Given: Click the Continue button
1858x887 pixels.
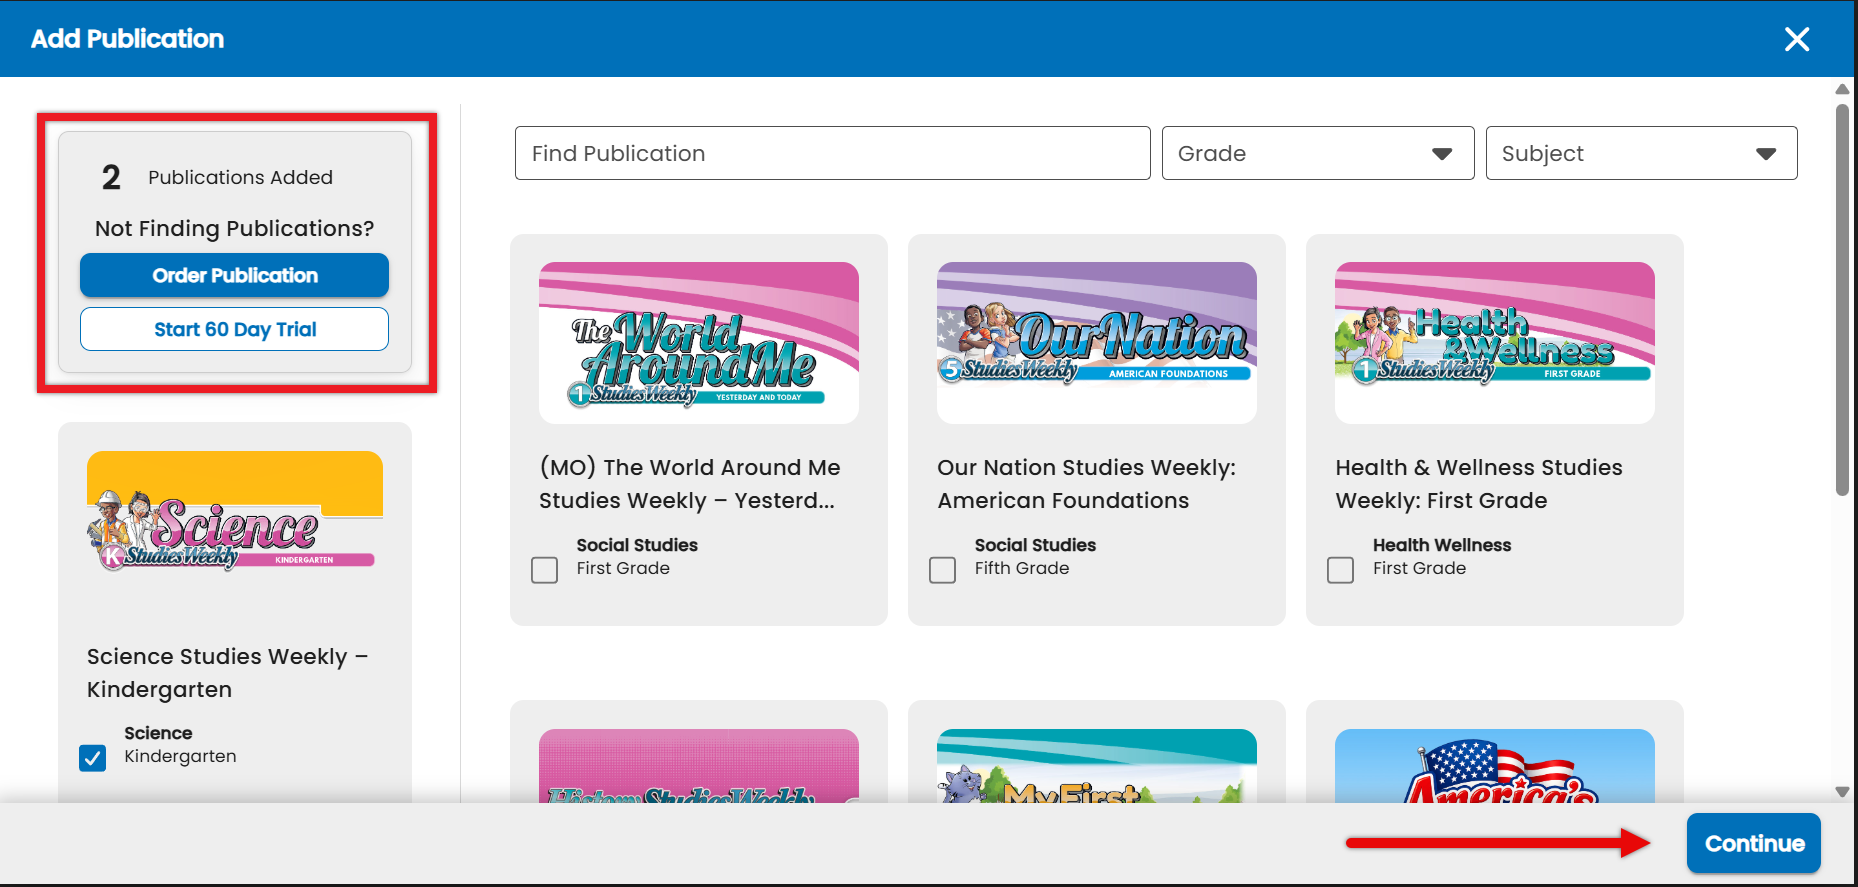Looking at the screenshot, I should click(1754, 843).
